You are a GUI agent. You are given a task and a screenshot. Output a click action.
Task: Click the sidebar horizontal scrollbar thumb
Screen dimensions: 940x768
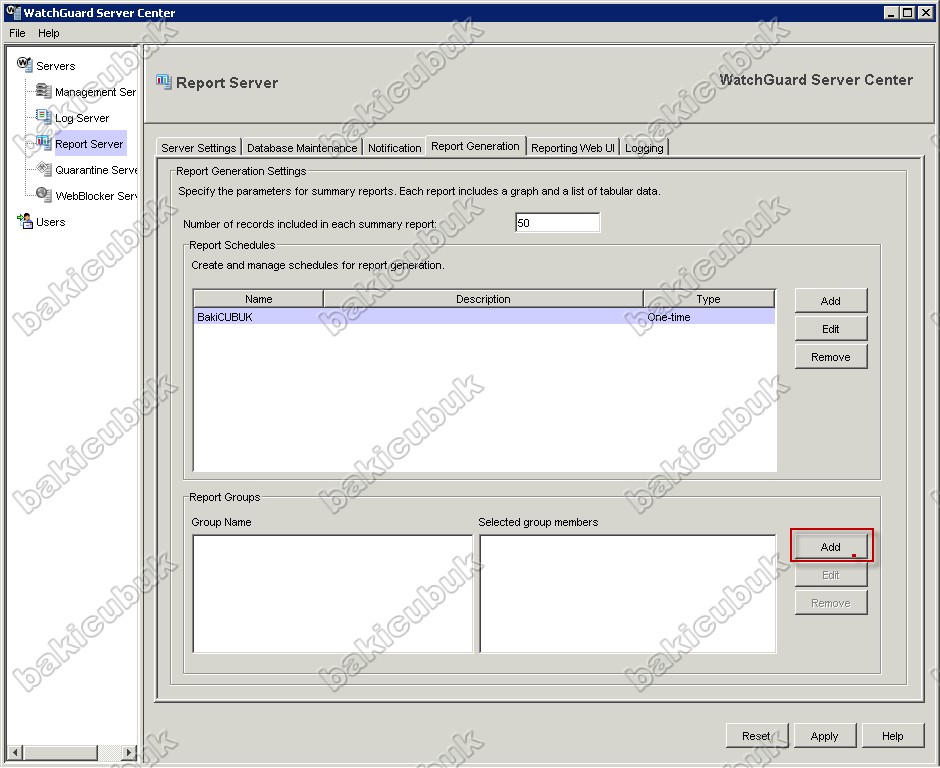[60, 752]
